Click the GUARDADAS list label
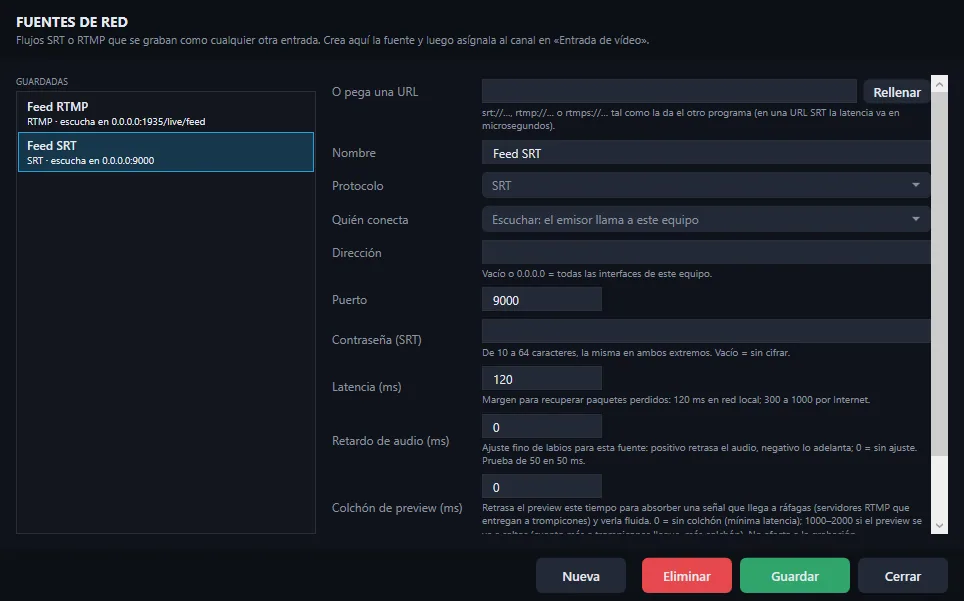Image resolution: width=964 pixels, height=601 pixels. click(42, 82)
